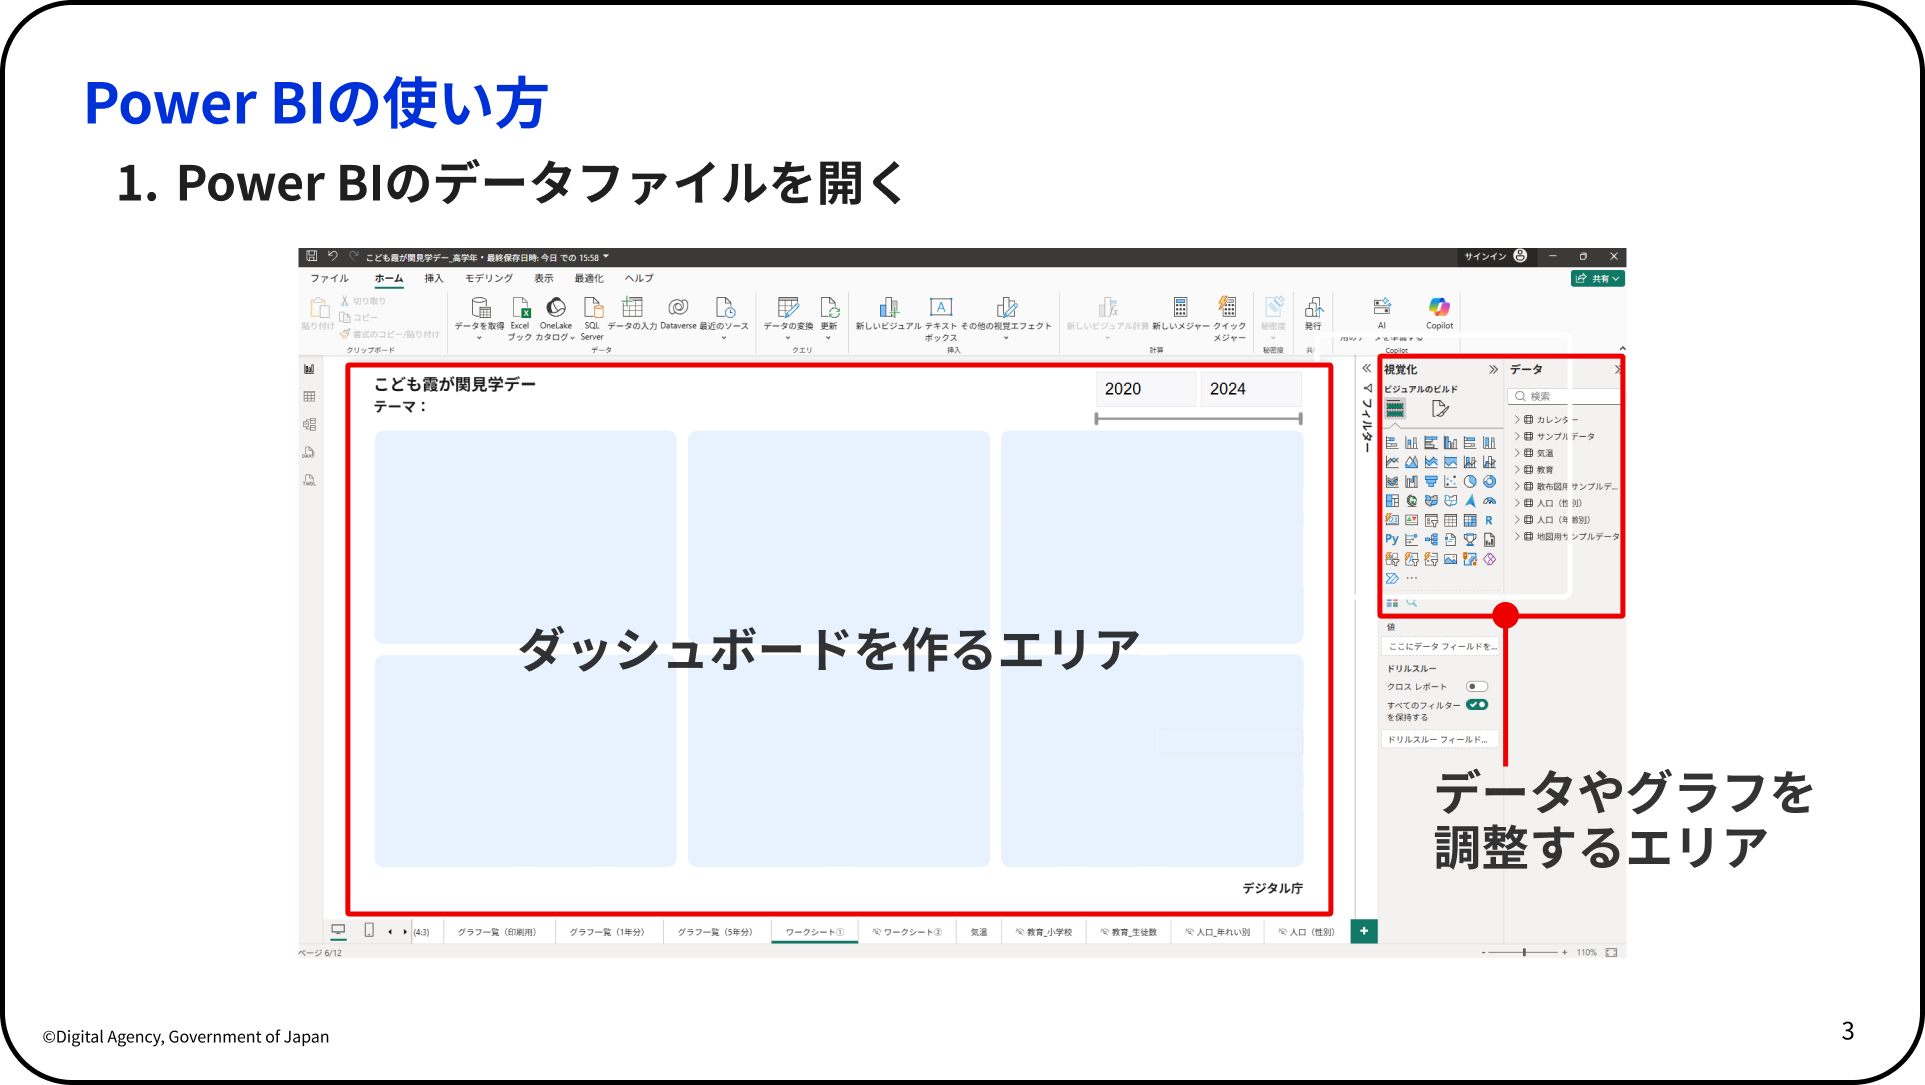
Task: Click the ドリルスルー フィールド drop well
Action: [1441, 739]
